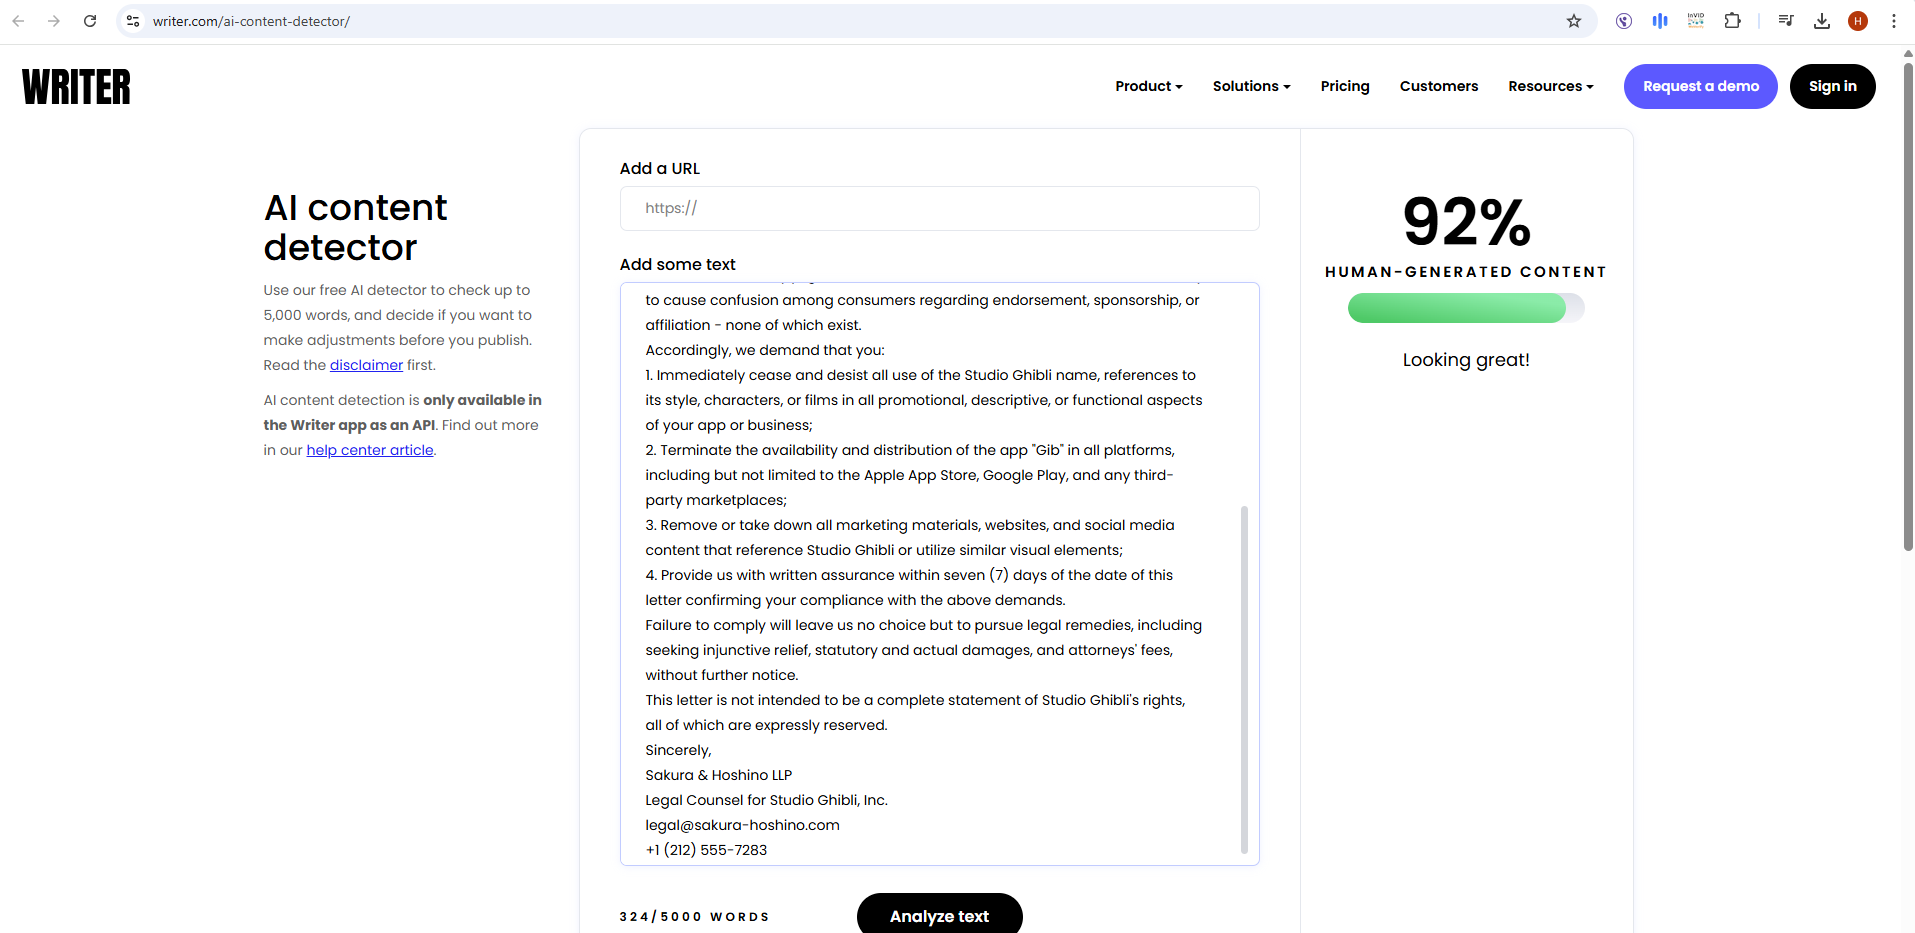
Task: Show browser downloads
Action: pos(1821,21)
